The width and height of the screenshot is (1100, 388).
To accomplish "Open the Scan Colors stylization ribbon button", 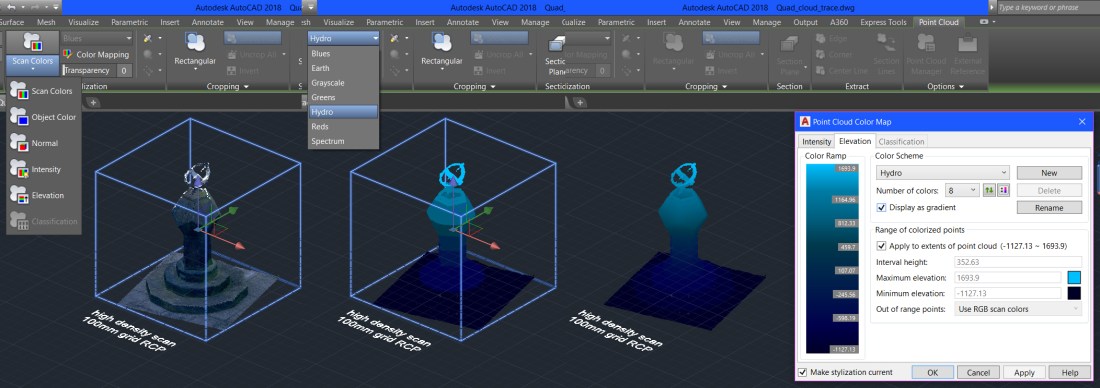I will point(32,53).
